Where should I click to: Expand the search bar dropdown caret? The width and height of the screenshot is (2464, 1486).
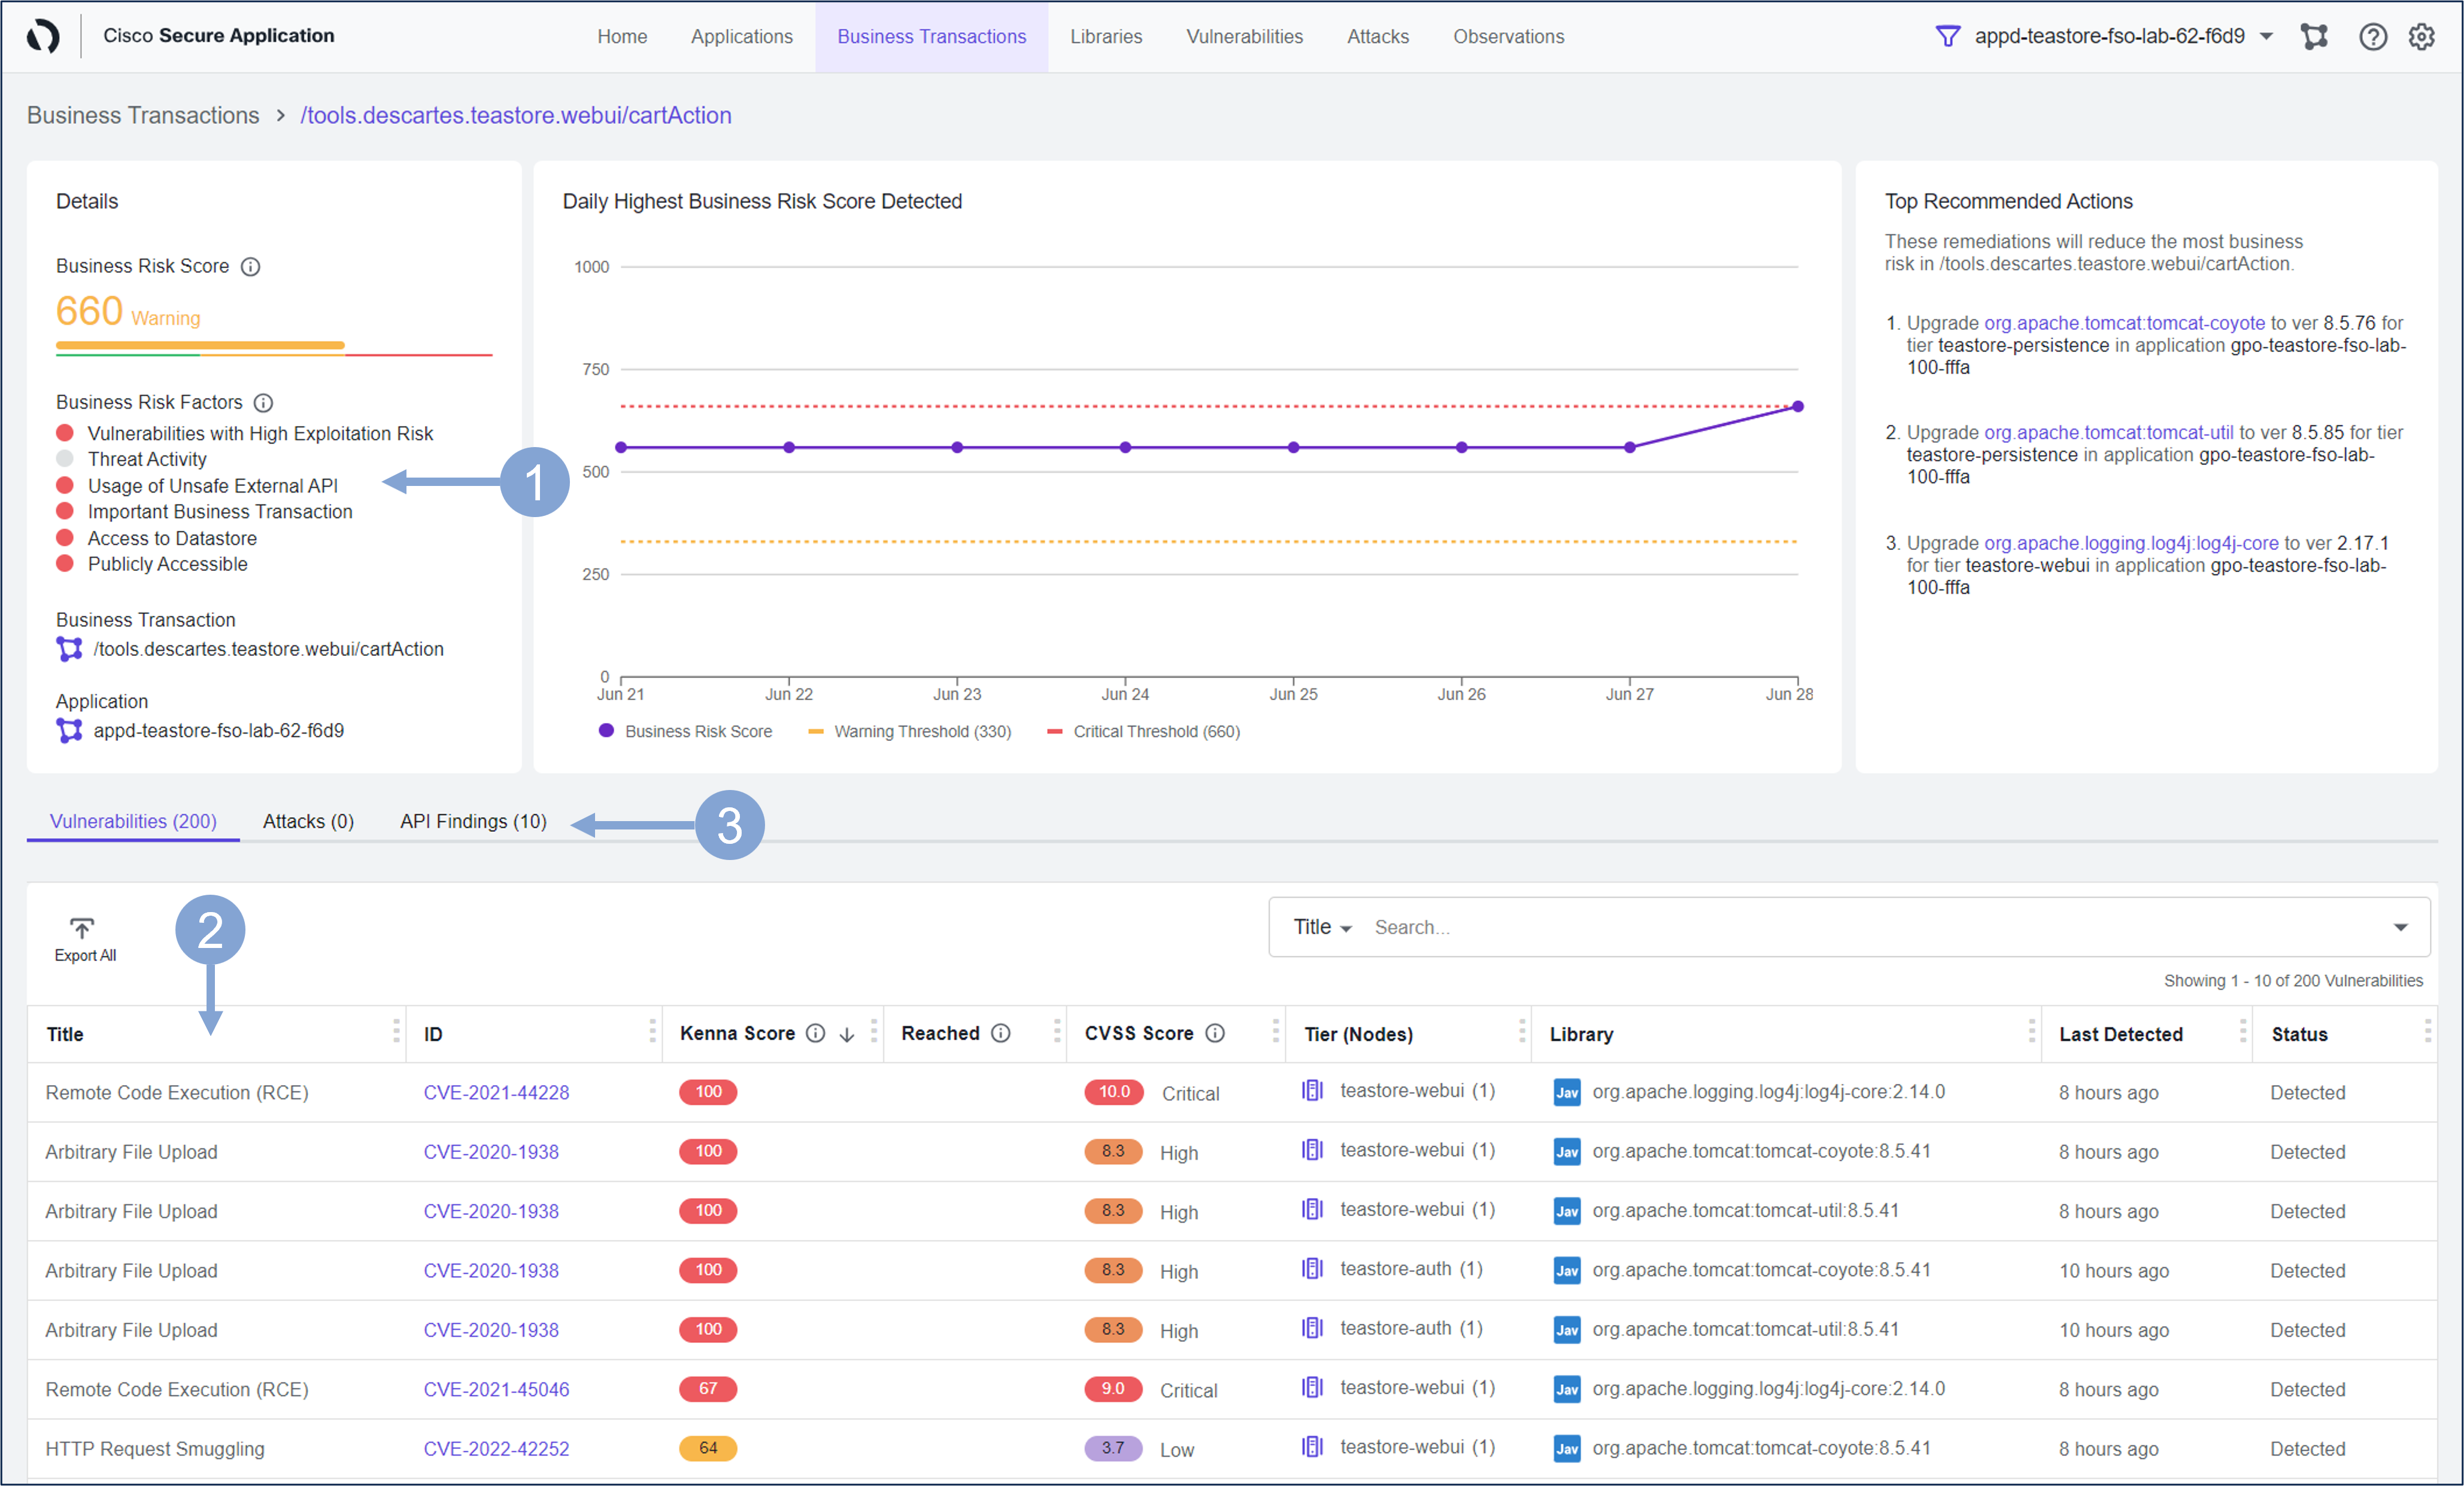[2400, 927]
